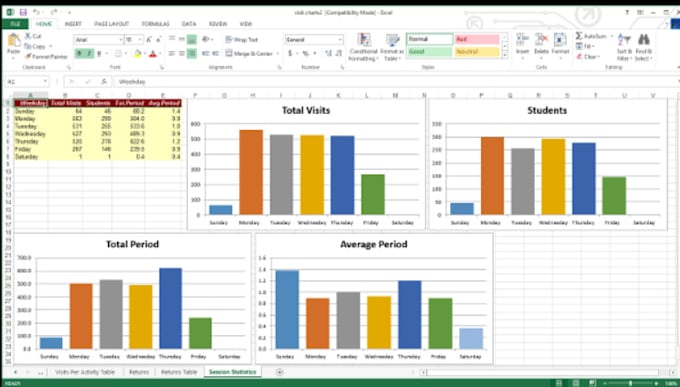The height and width of the screenshot is (387, 680).
Task: Apply the Accounting dollar number format
Action: coord(290,54)
